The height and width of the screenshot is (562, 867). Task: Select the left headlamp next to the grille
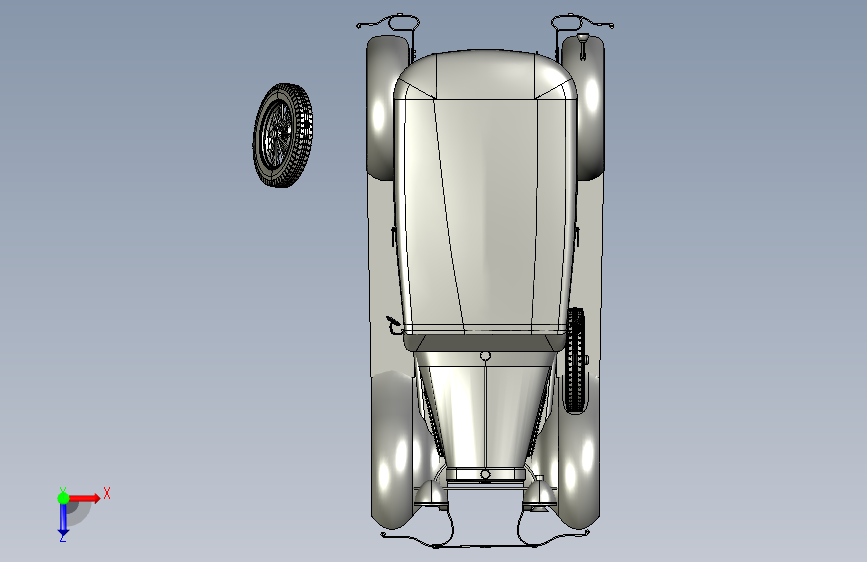point(430,495)
